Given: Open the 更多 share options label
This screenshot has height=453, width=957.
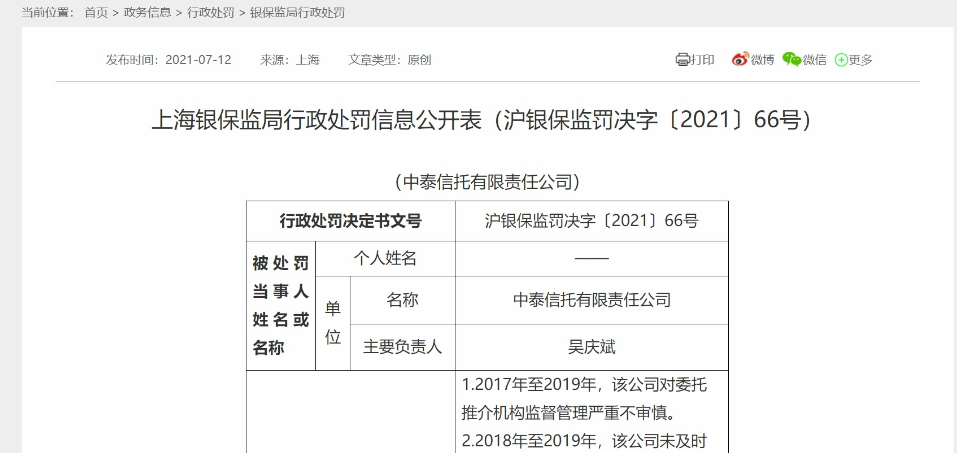Looking at the screenshot, I should 861,60.
